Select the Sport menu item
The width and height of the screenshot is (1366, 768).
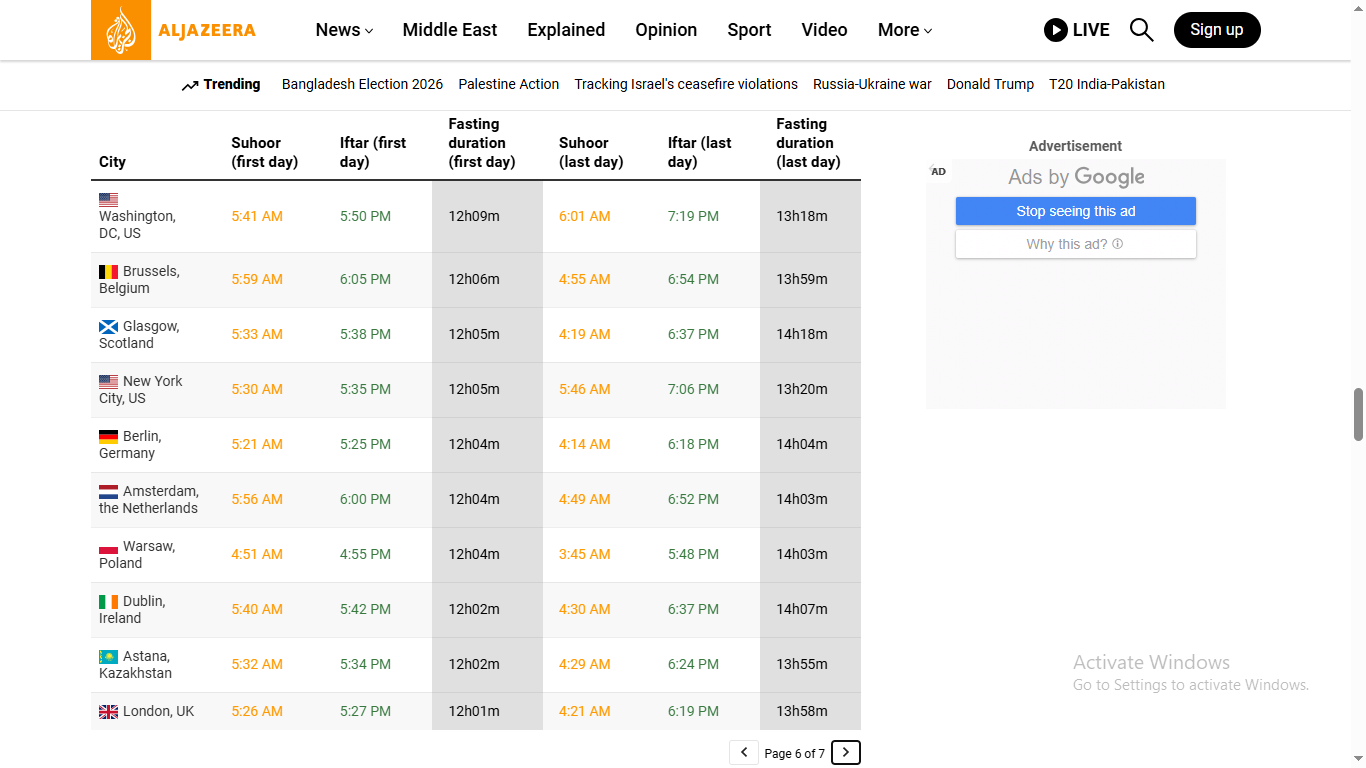[x=749, y=30]
